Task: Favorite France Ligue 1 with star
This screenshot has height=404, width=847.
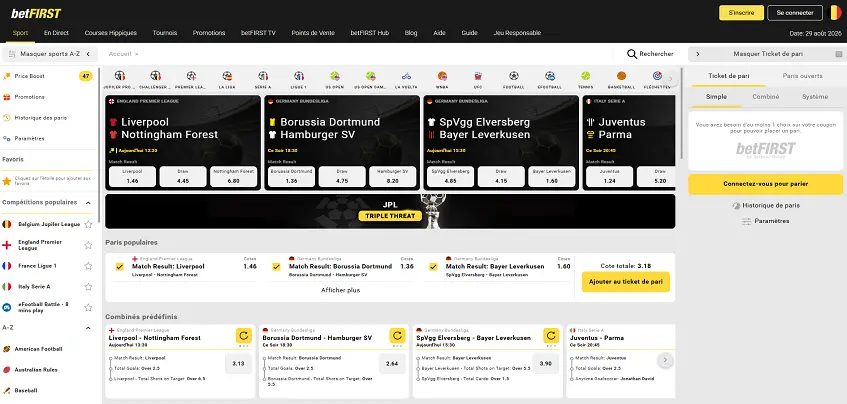Action: 88,266
